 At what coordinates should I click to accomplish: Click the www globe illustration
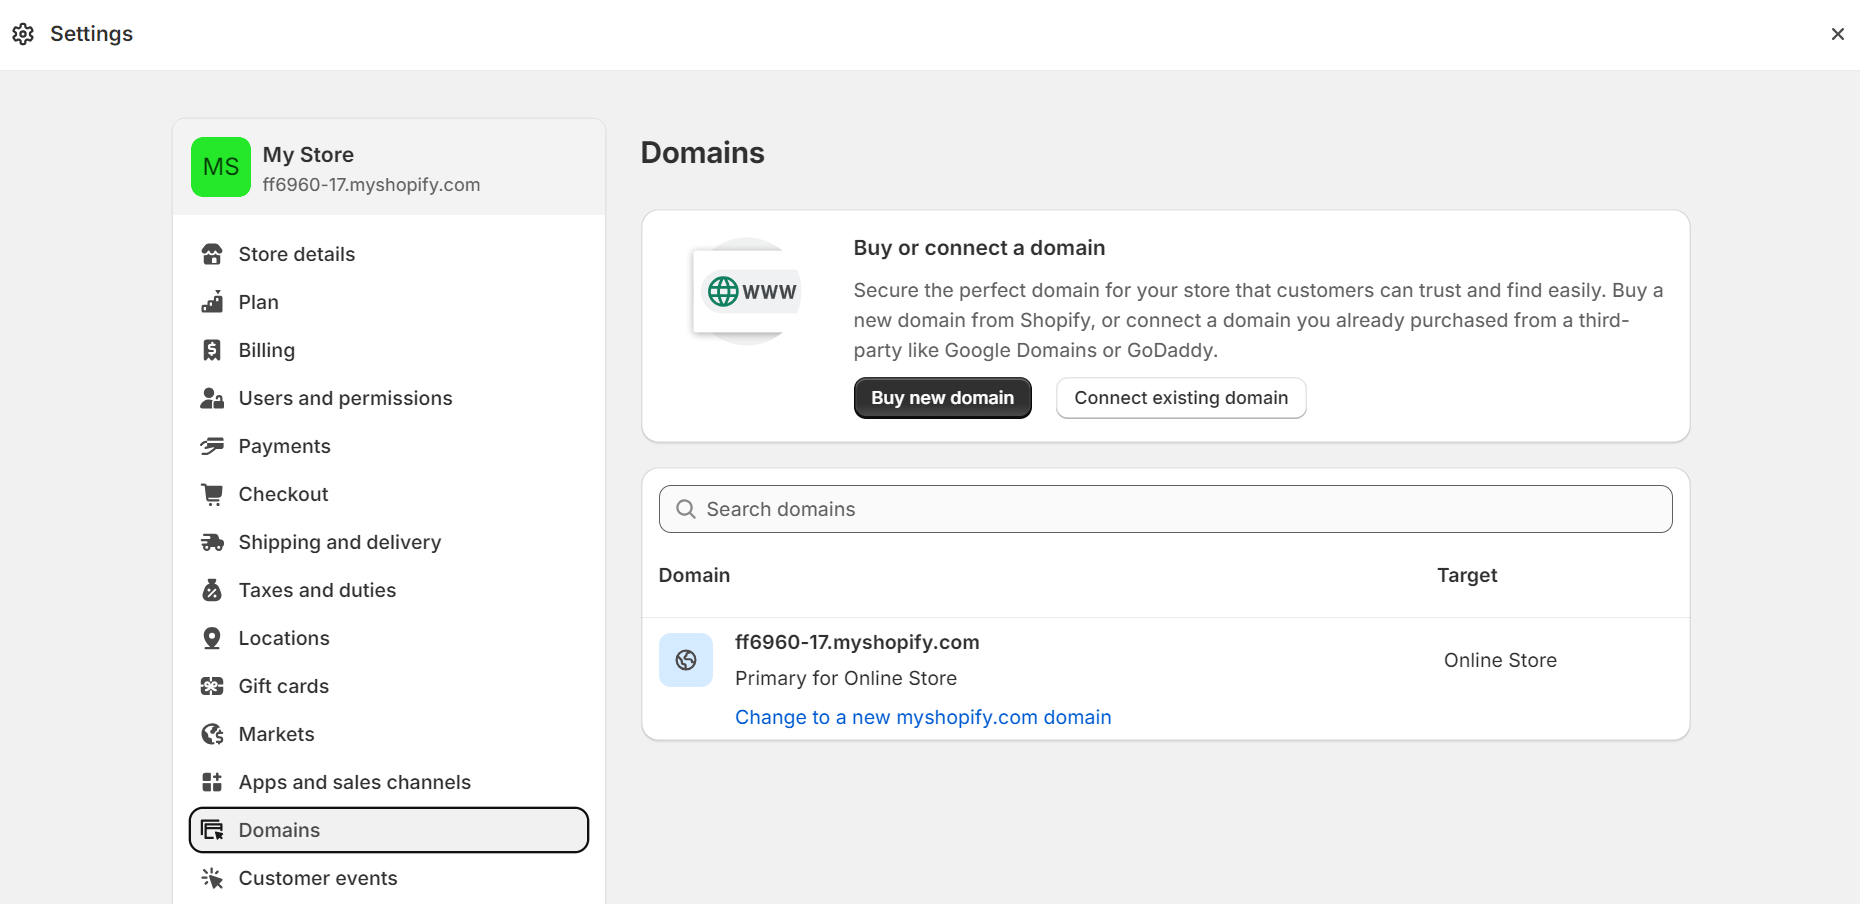[747, 291]
